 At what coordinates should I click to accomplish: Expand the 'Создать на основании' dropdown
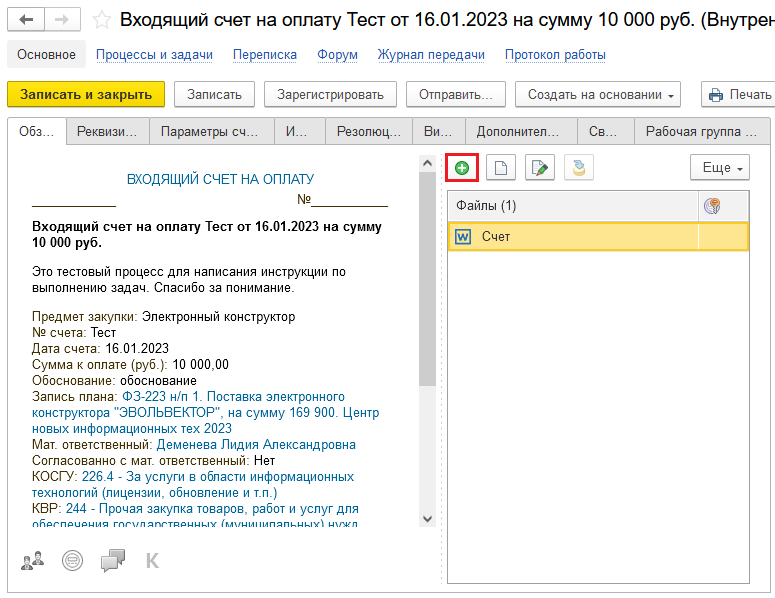[x=597, y=95]
